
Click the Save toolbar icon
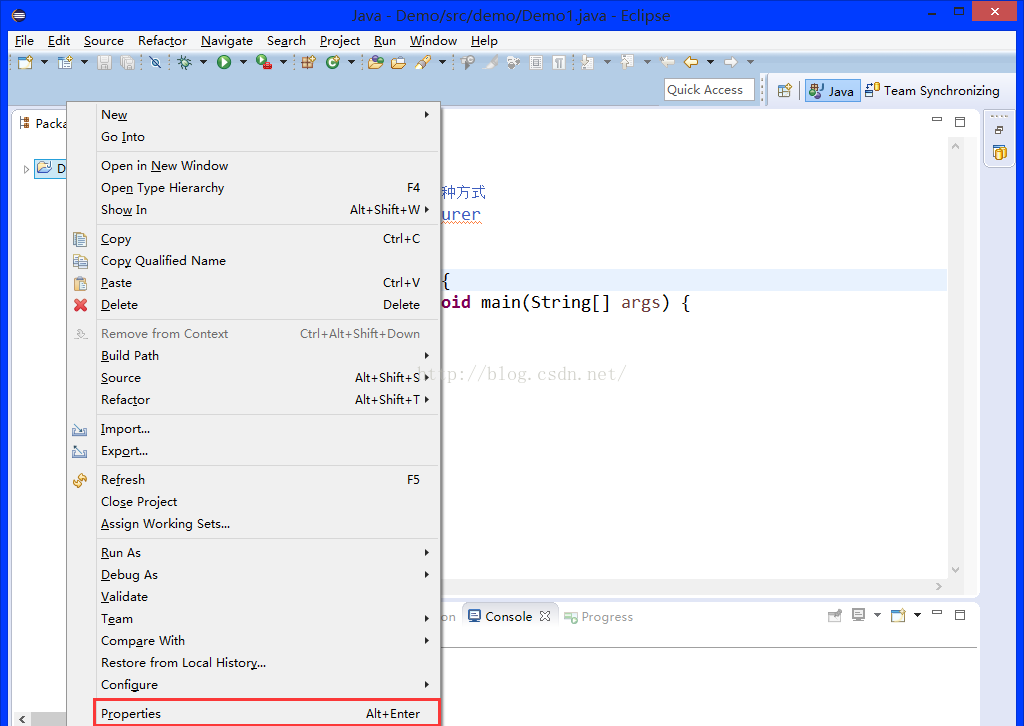[x=104, y=62]
